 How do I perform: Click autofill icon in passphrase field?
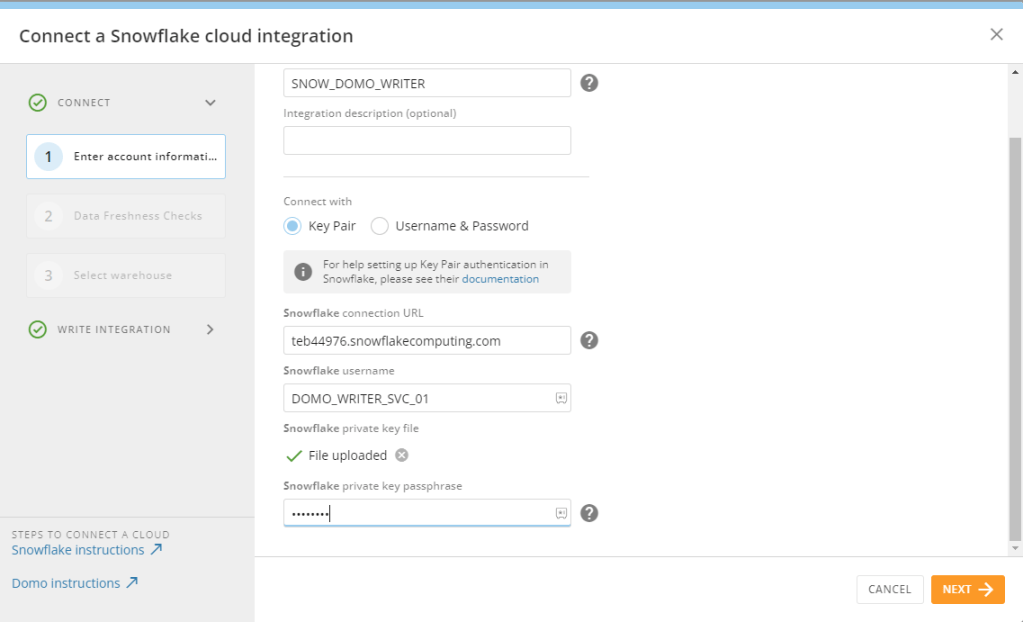pyautogui.click(x=561, y=513)
